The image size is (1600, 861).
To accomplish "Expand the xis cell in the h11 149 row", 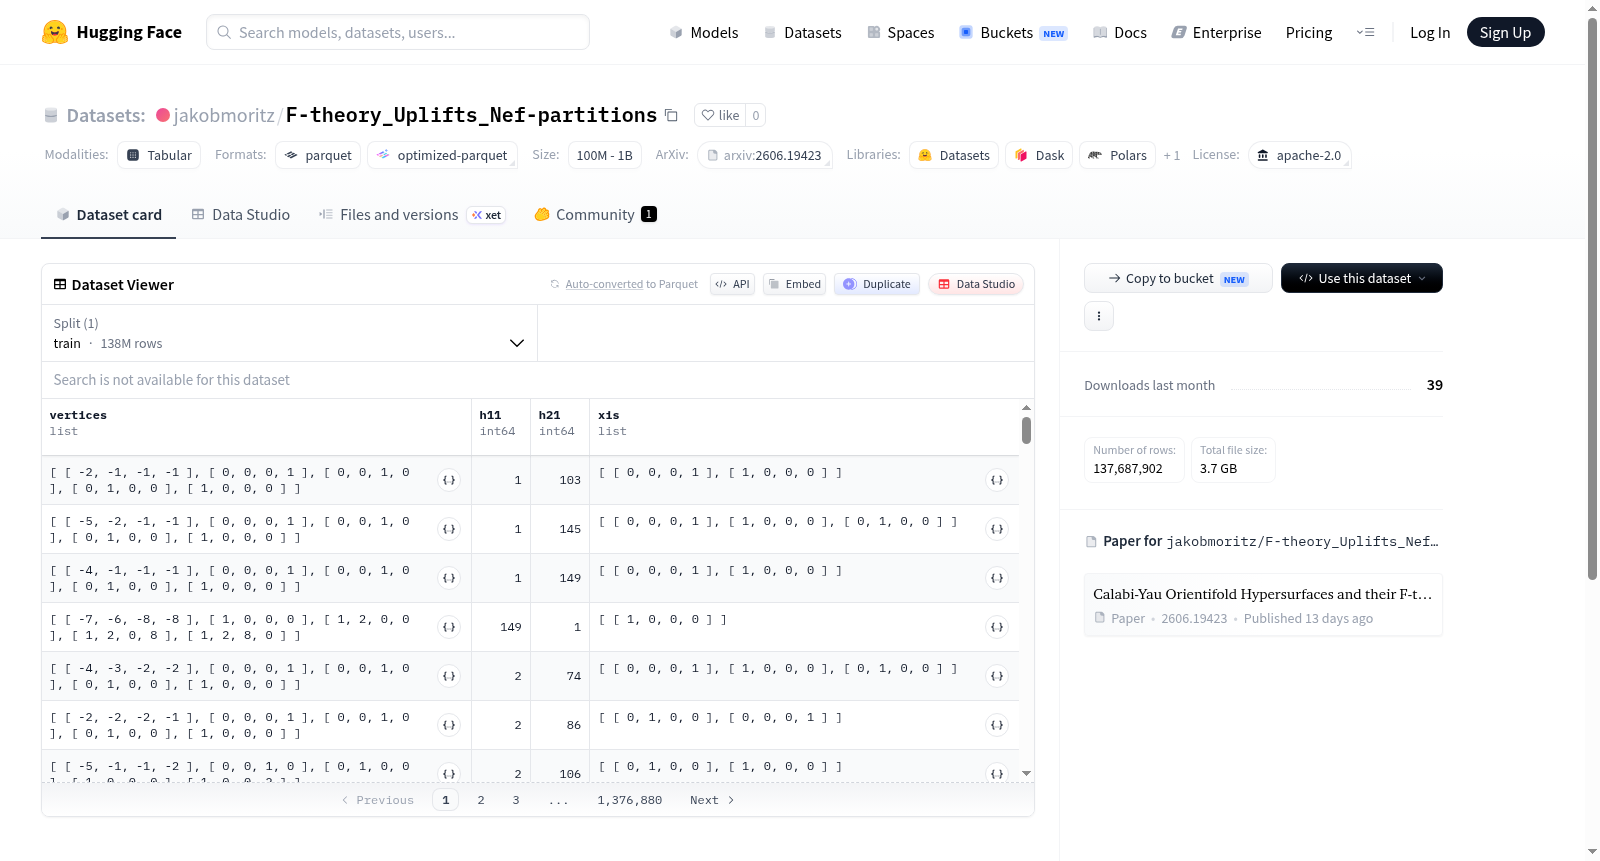I will [997, 627].
